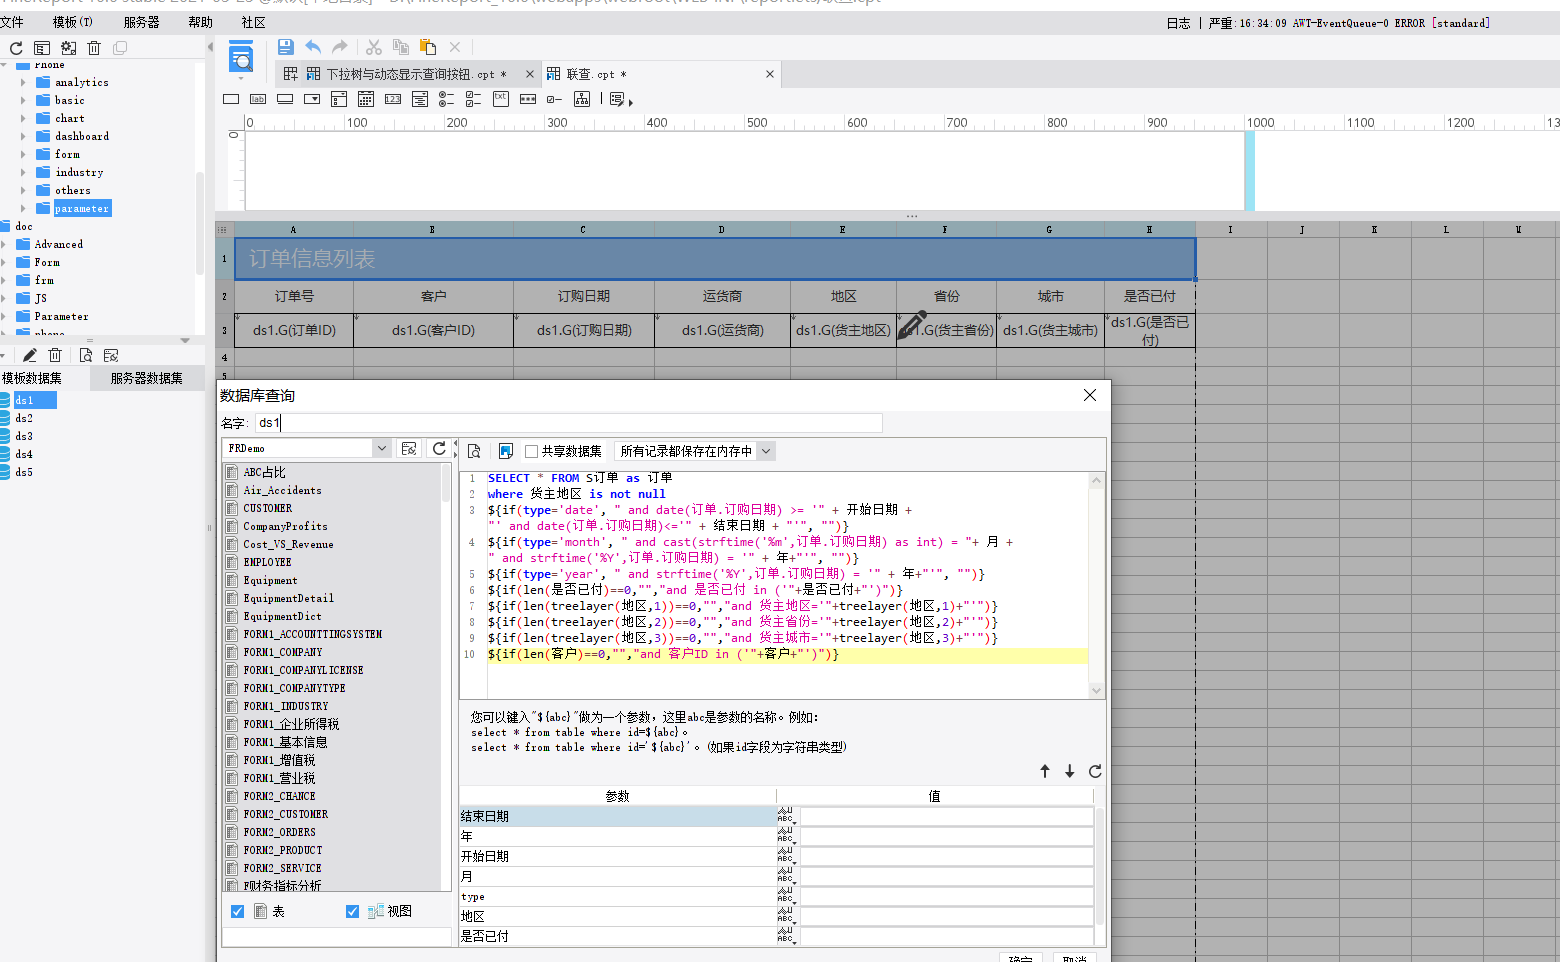This screenshot has height=962, width=1560.
Task: Open the 社区 menu
Action: tap(253, 22)
